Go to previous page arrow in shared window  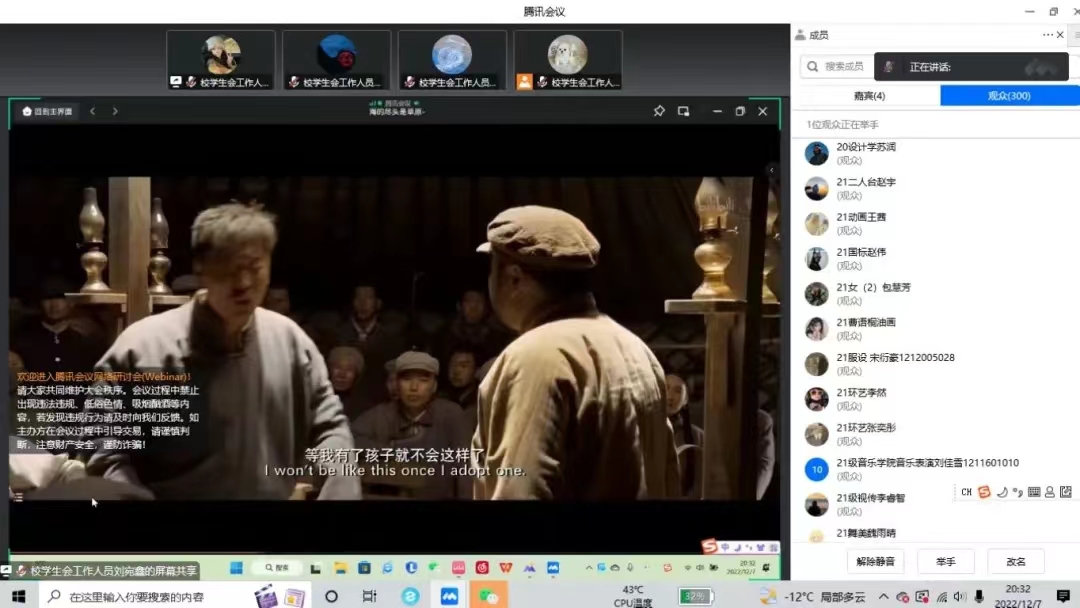tap(93, 112)
